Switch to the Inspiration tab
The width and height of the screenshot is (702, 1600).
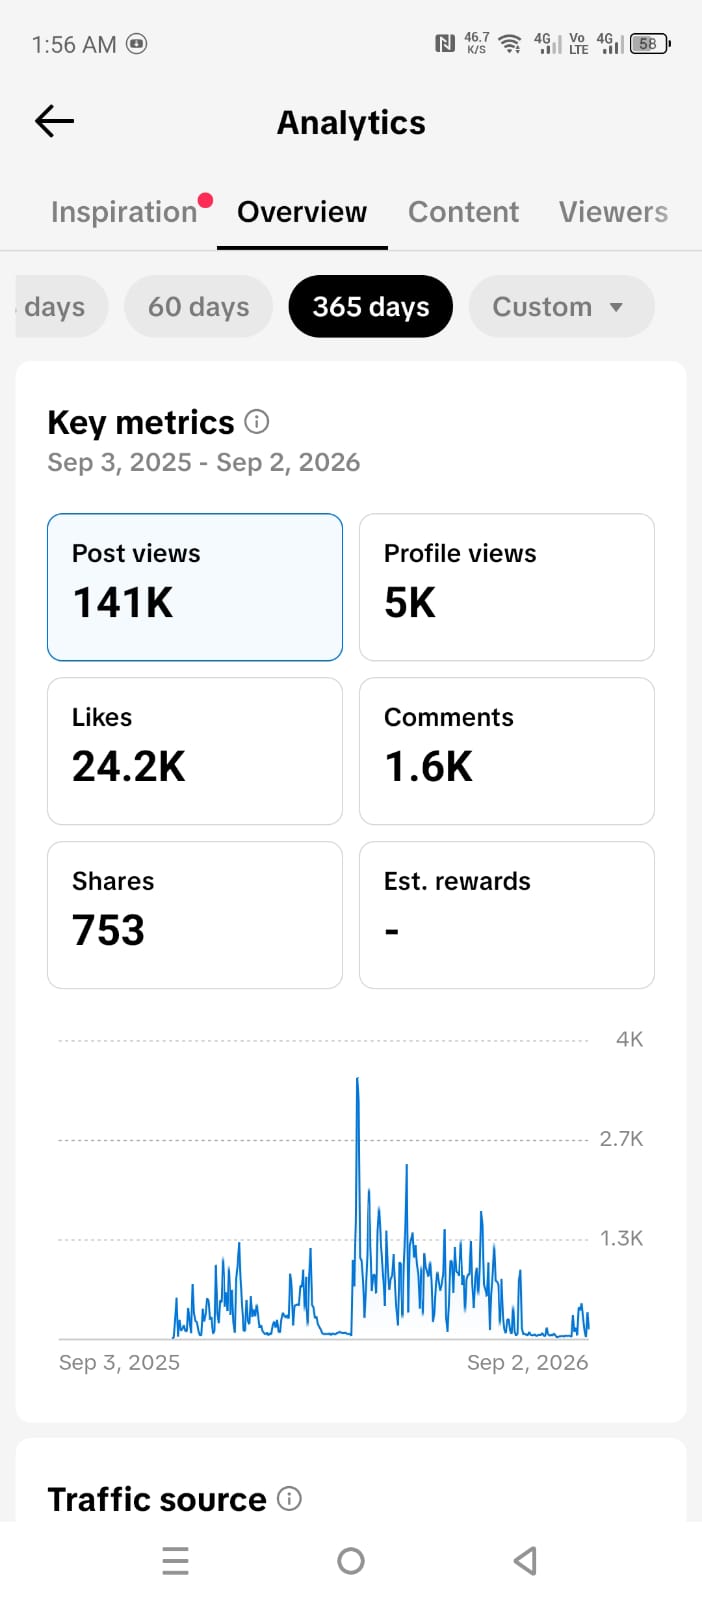pyautogui.click(x=124, y=212)
